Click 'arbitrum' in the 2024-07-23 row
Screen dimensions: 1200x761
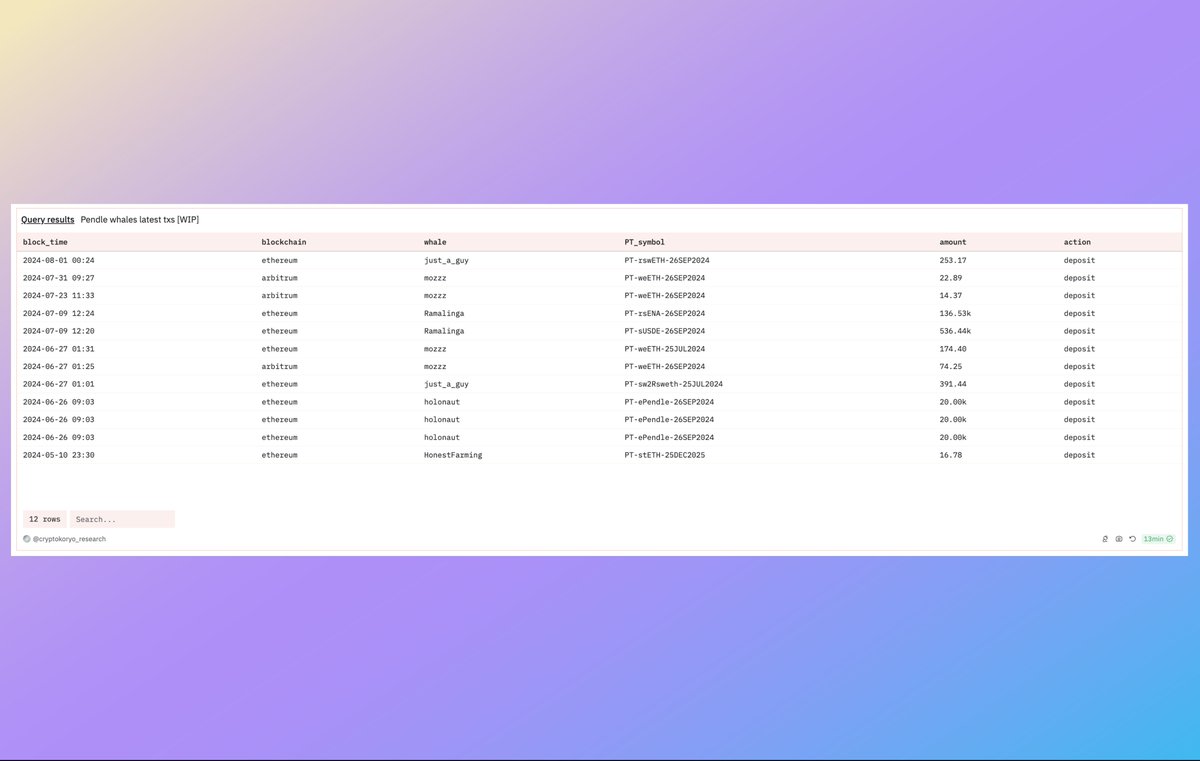click(x=279, y=296)
